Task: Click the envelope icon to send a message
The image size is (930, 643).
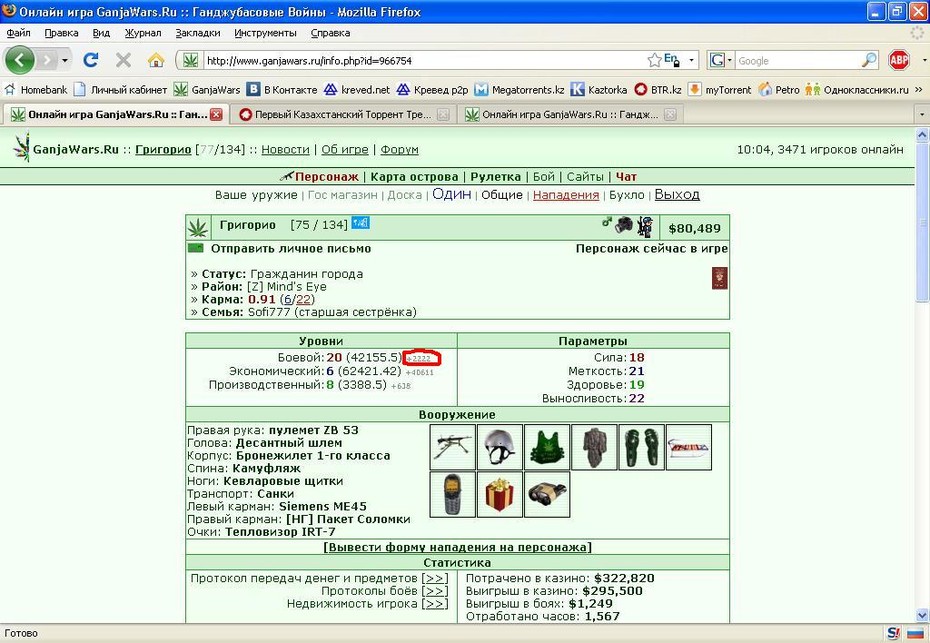Action: [x=195, y=248]
